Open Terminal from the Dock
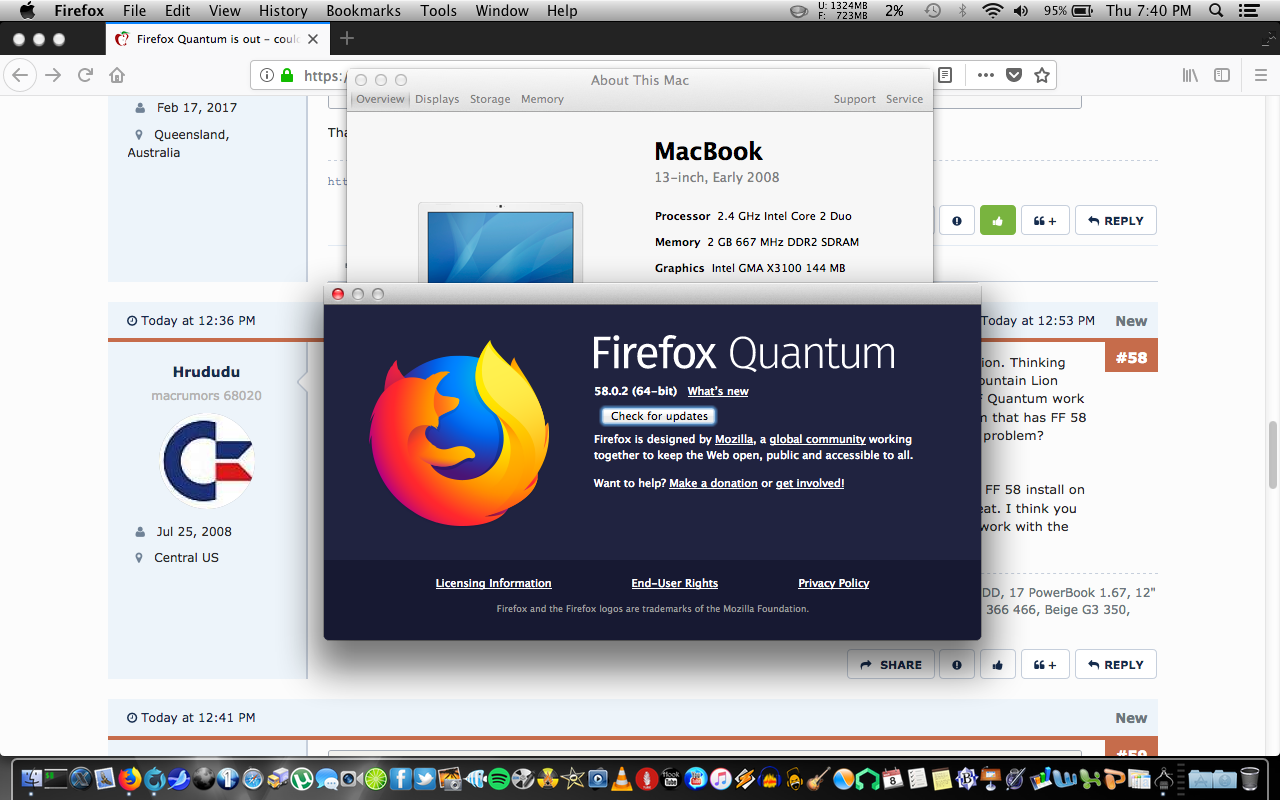Image resolution: width=1280 pixels, height=800 pixels. click(x=55, y=779)
